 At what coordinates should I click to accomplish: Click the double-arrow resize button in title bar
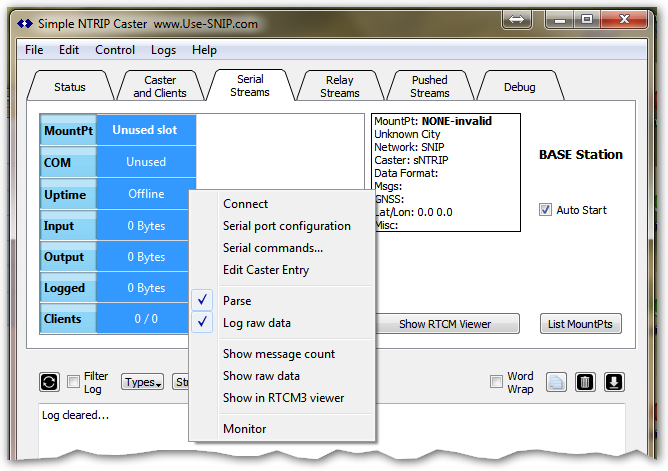[x=517, y=19]
